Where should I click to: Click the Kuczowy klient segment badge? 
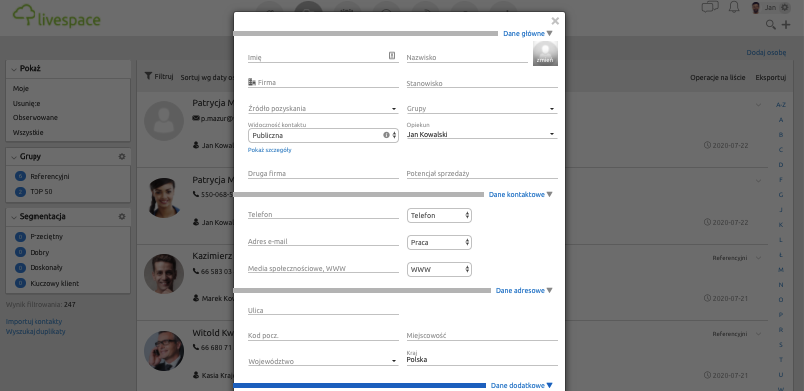(x=21, y=283)
